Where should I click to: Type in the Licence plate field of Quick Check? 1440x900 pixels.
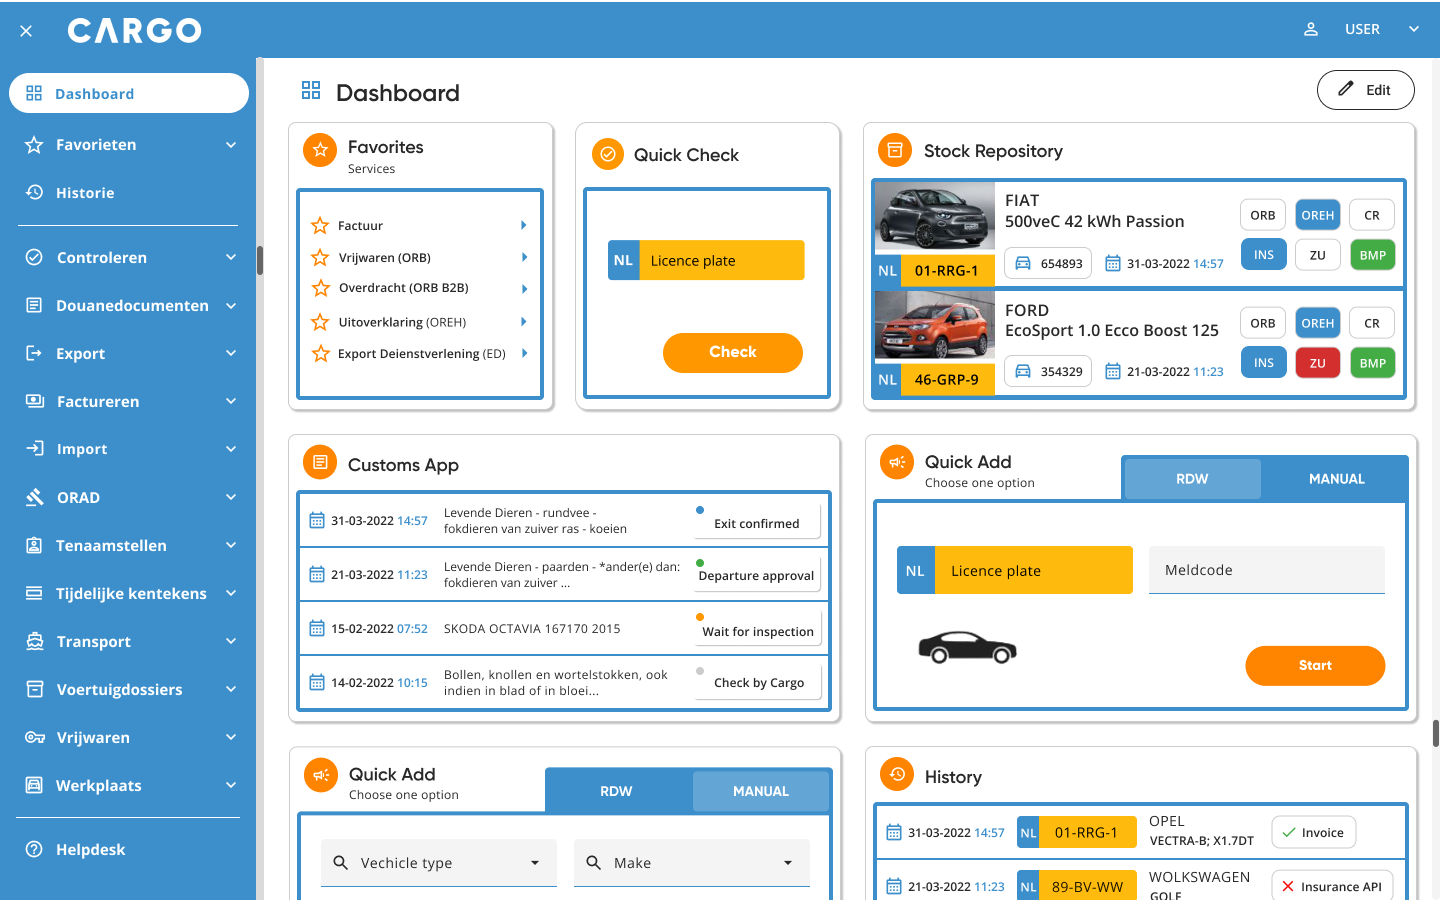point(720,260)
